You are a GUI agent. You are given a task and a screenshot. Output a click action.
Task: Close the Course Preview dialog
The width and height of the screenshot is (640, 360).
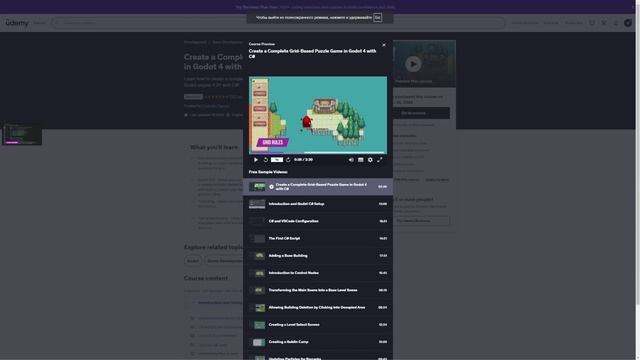[x=384, y=45]
